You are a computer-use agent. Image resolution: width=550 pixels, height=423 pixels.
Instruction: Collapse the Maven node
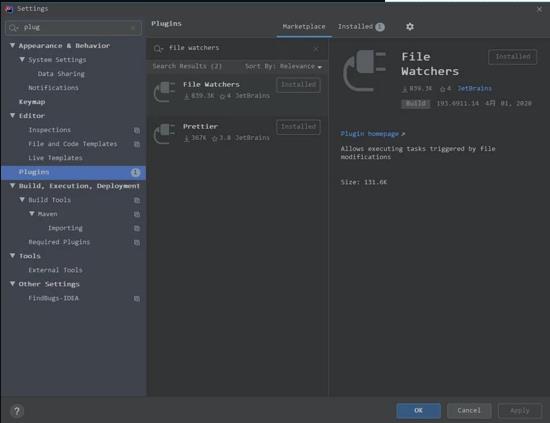[x=32, y=214]
